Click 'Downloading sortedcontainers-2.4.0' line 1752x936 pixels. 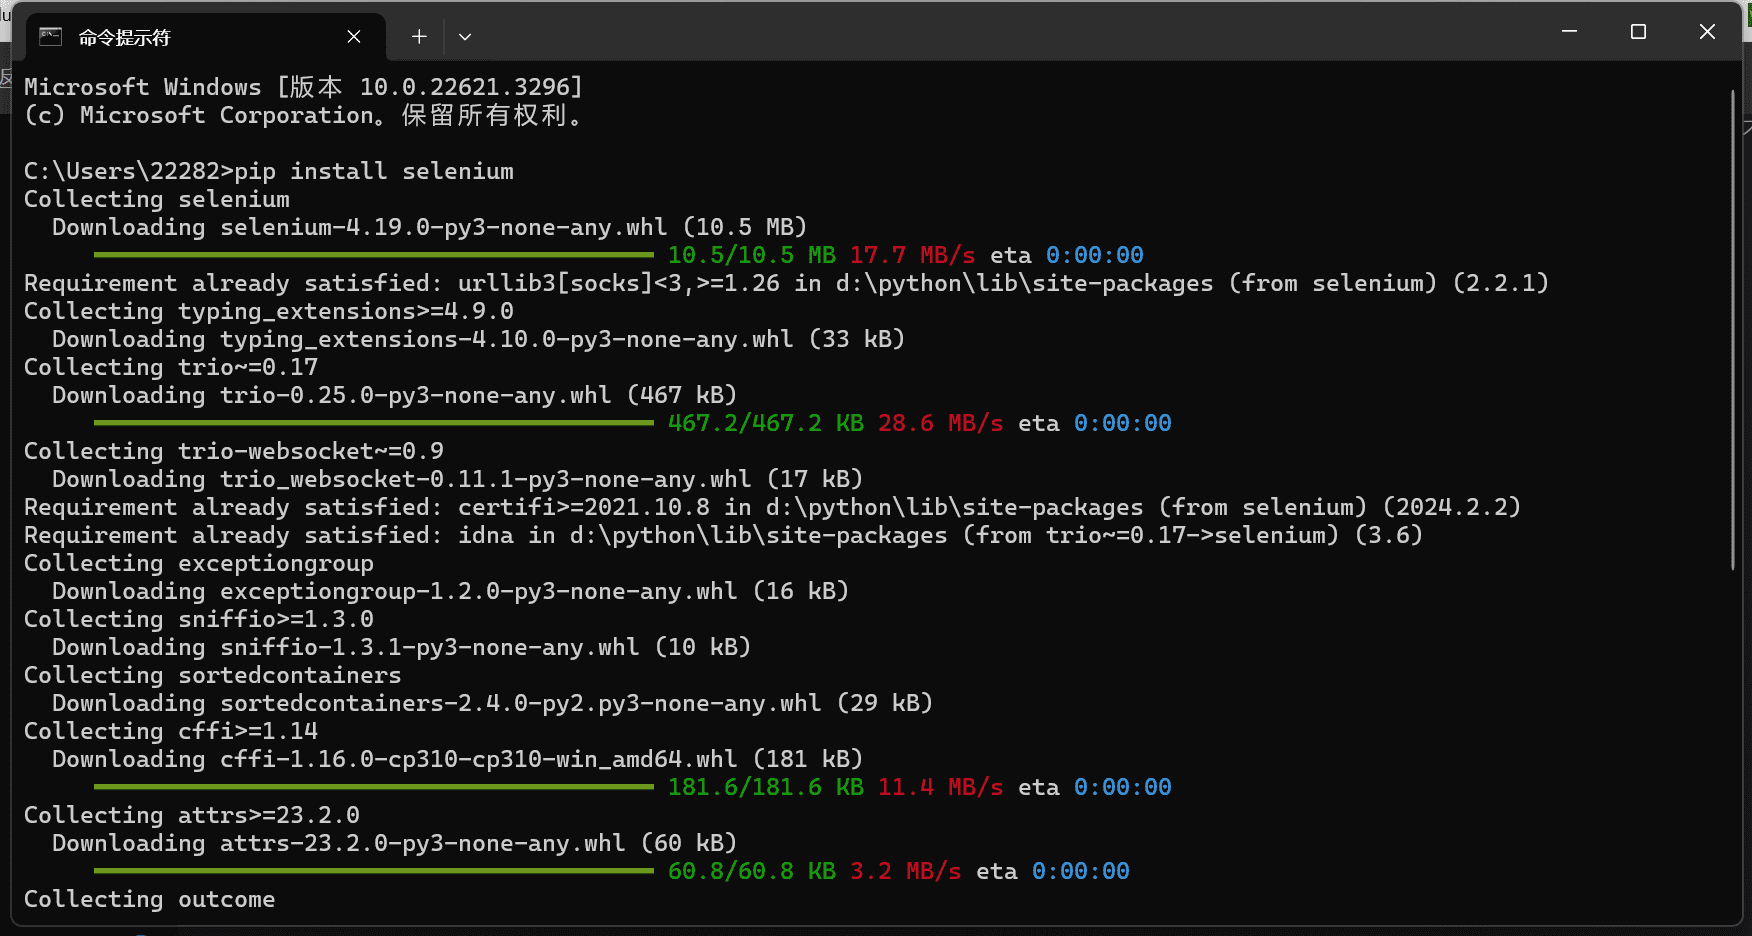coord(493,703)
